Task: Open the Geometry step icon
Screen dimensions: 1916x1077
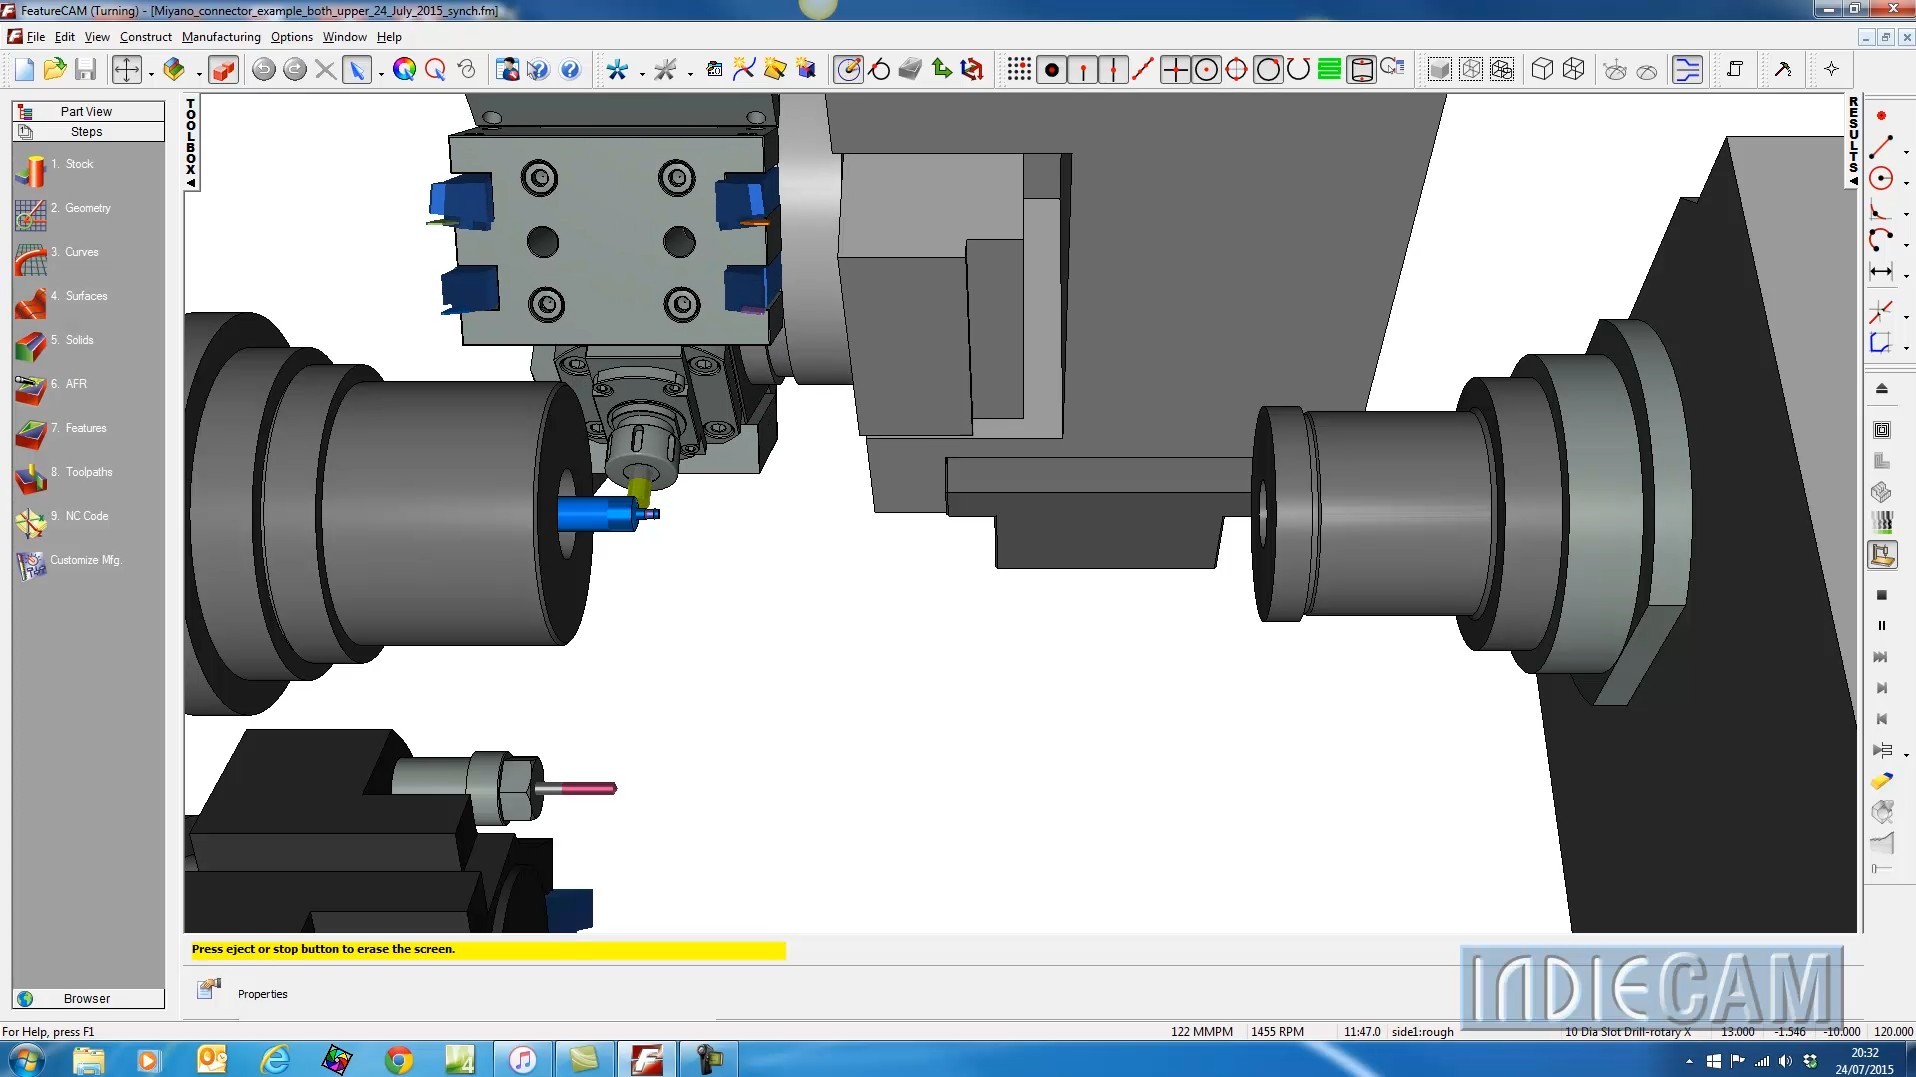Action: (31, 215)
